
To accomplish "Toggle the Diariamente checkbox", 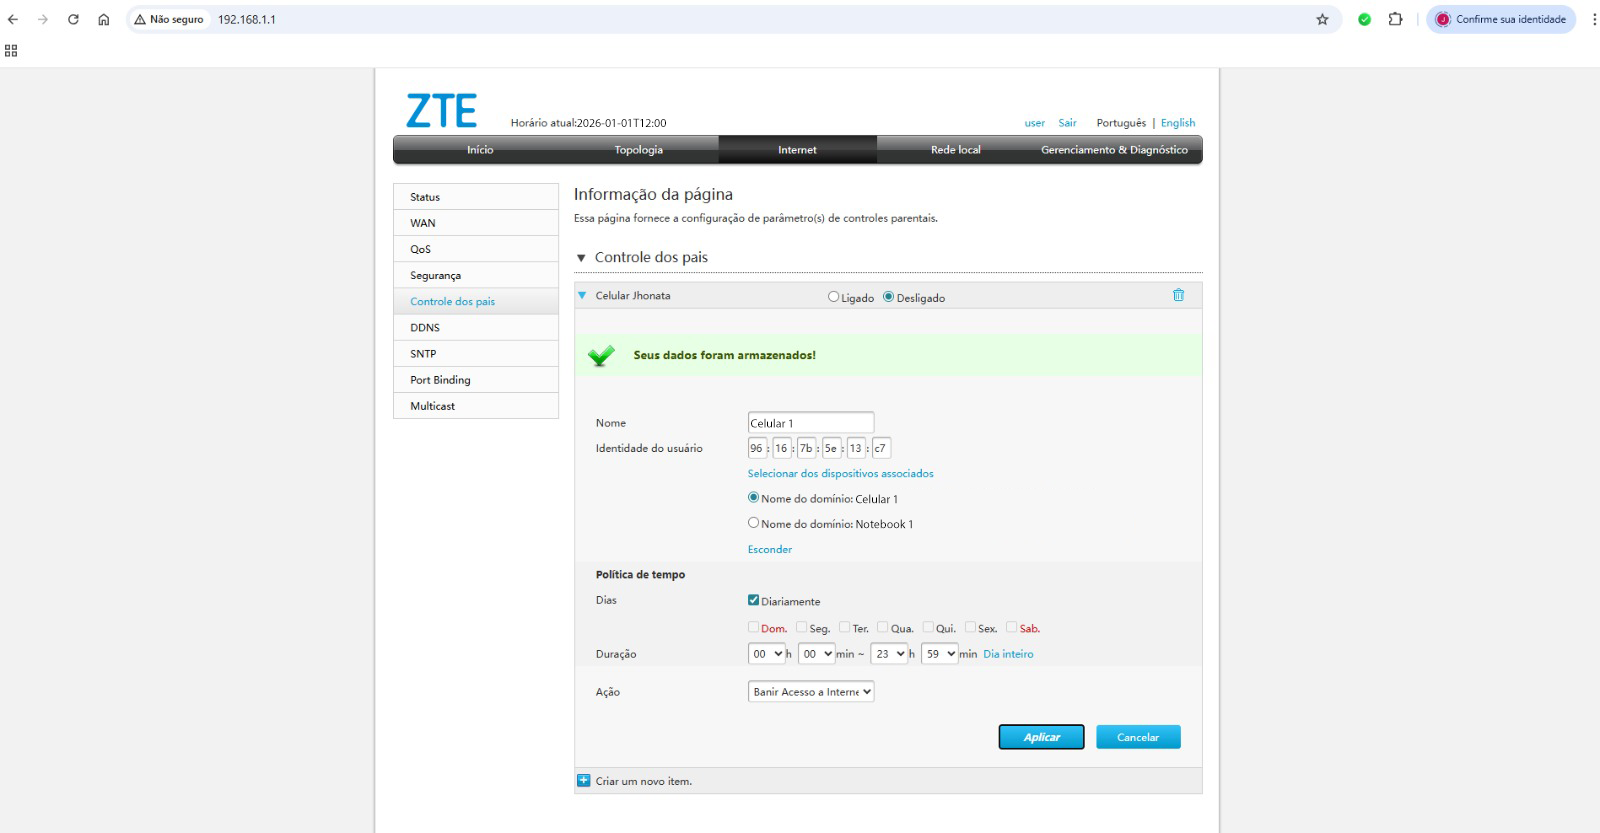I will pos(753,600).
